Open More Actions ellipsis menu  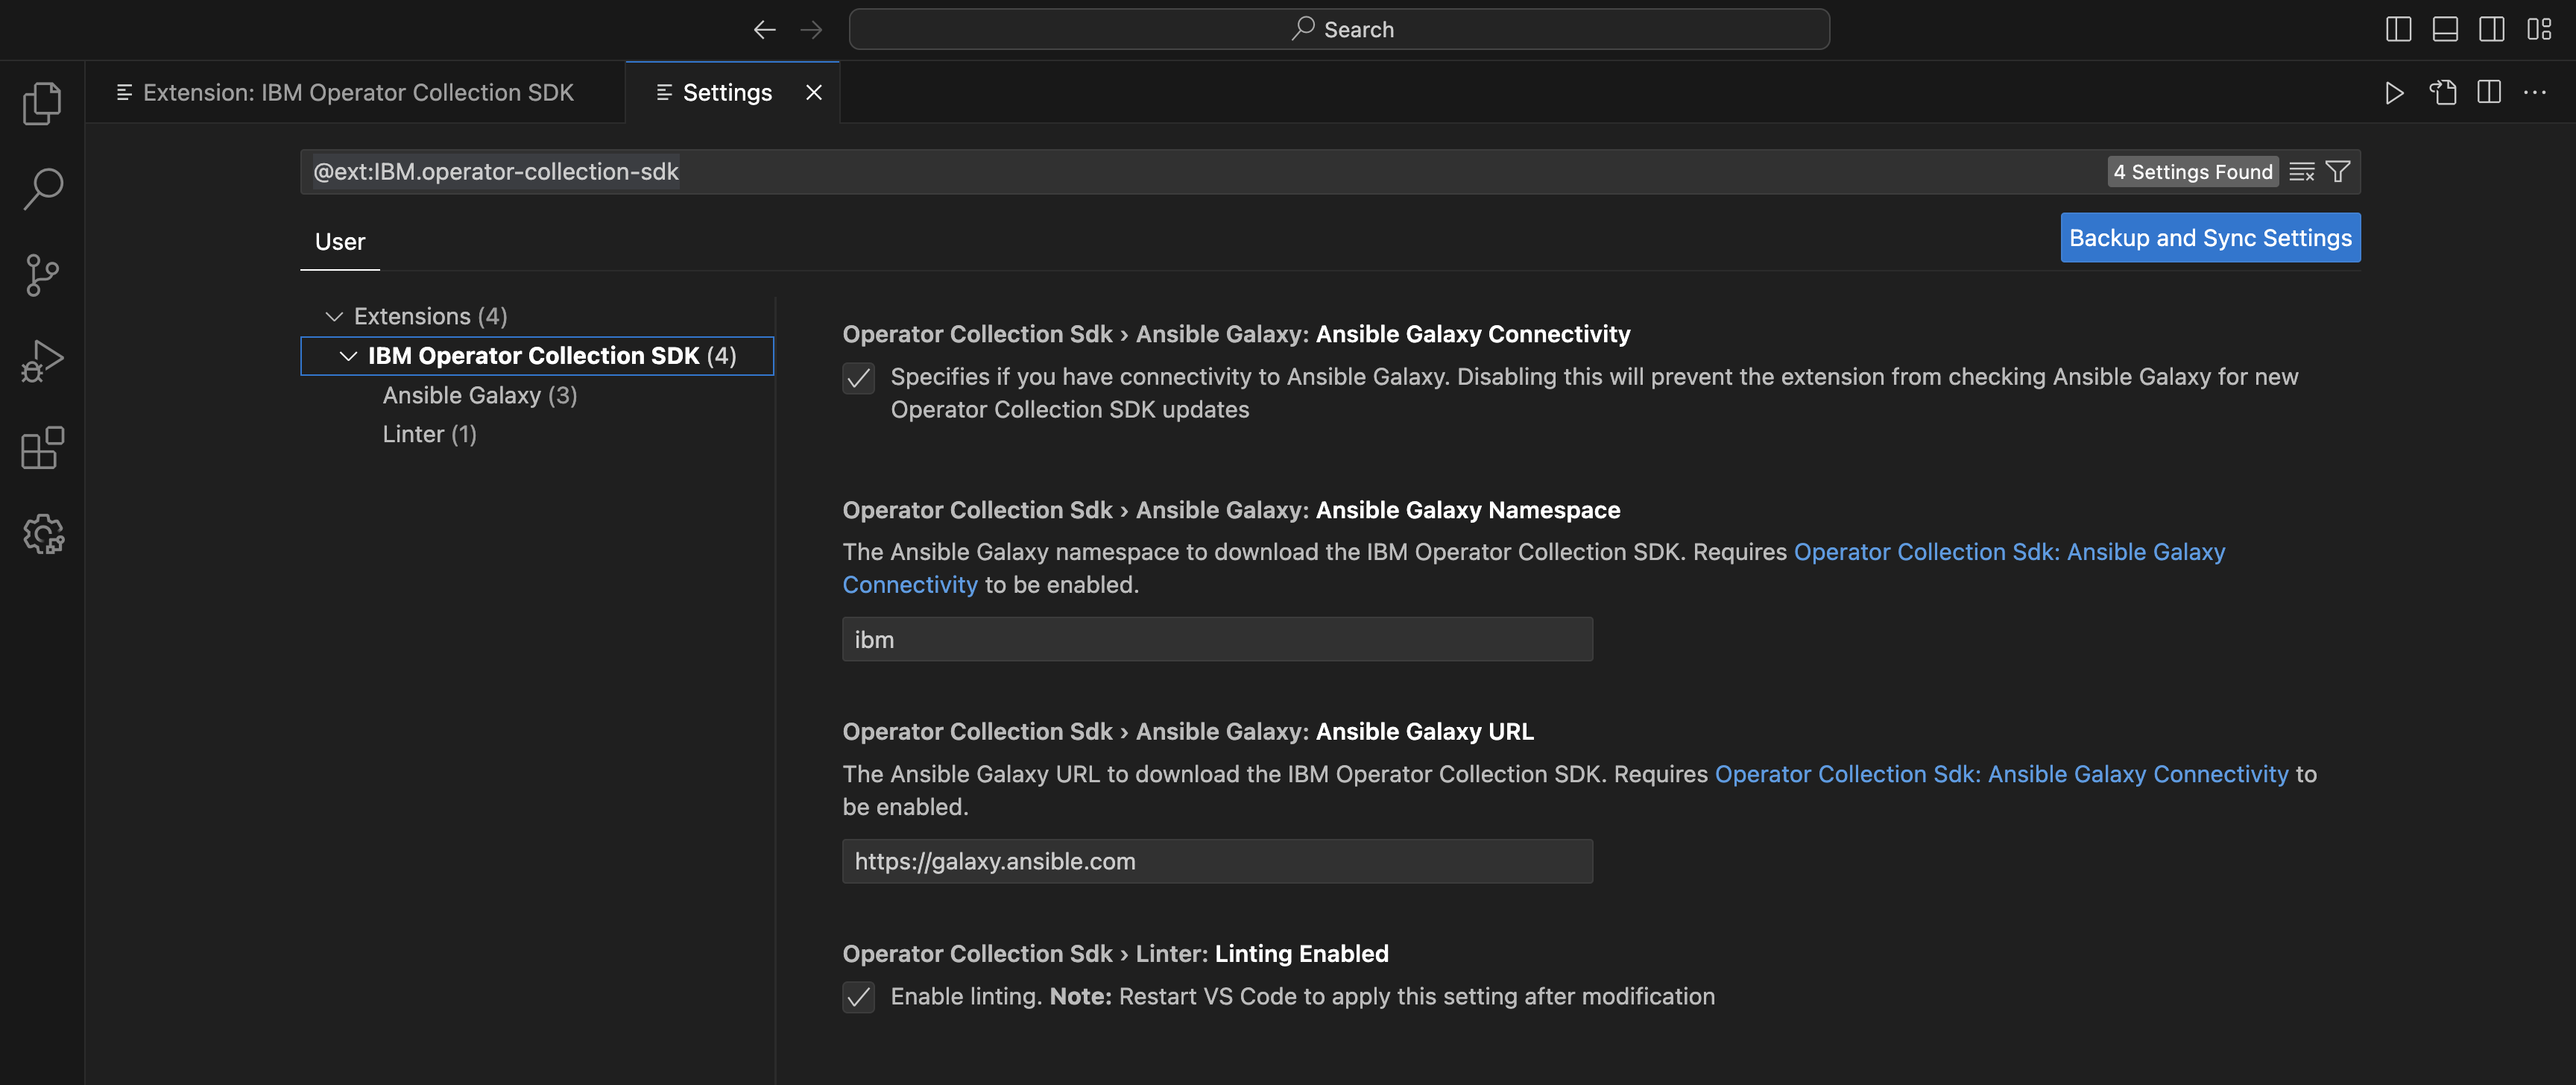[x=2535, y=93]
